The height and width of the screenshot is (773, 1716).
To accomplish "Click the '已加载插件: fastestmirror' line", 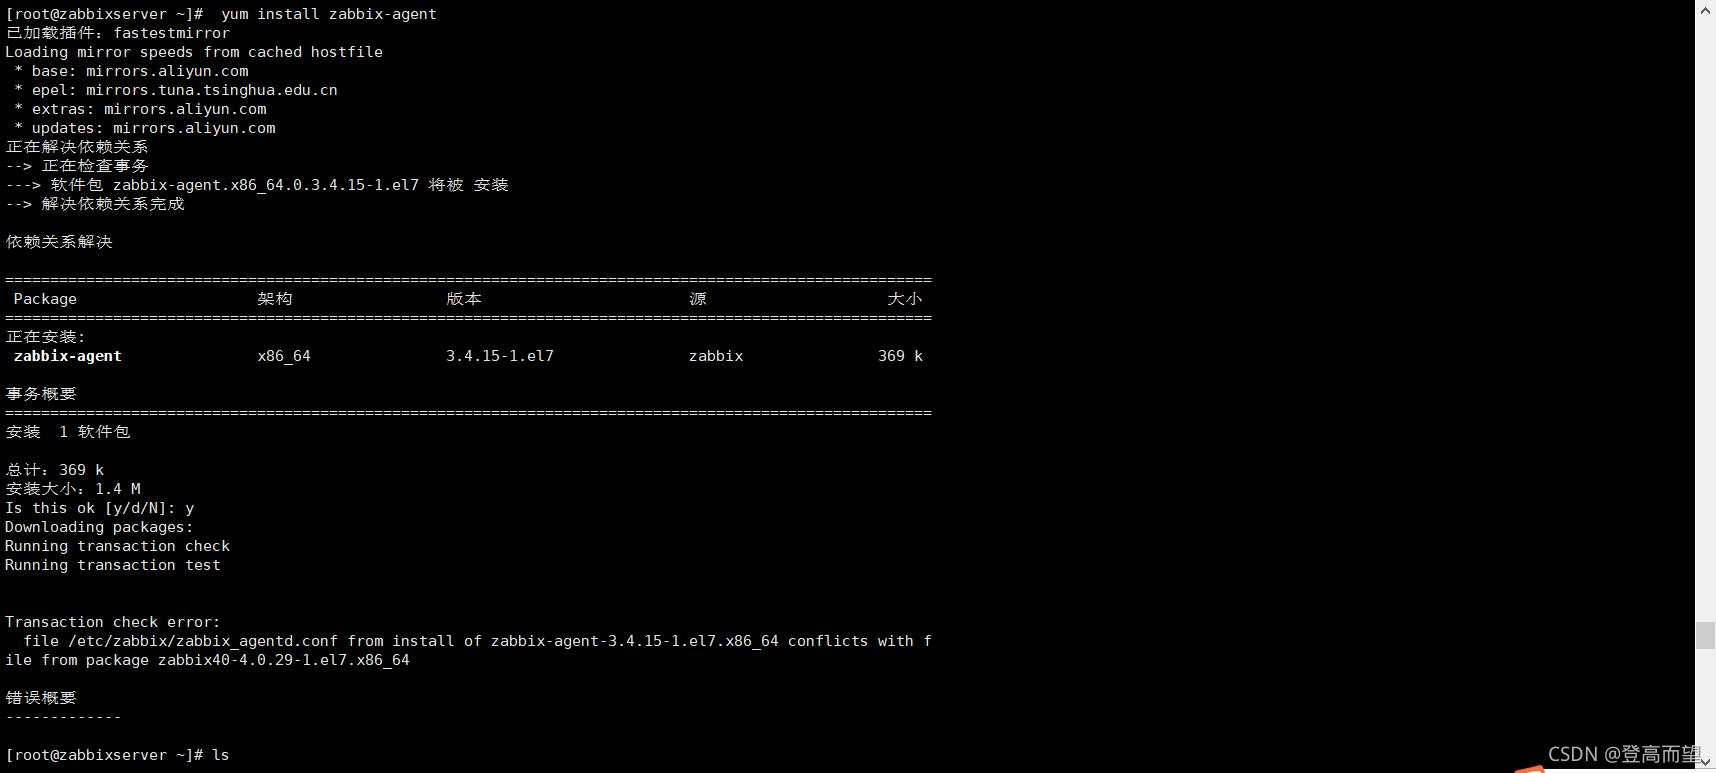I will 118,33.
